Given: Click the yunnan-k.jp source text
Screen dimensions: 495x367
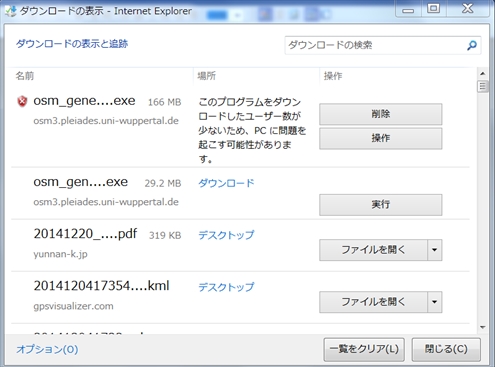Looking at the screenshot, I should (x=60, y=254).
